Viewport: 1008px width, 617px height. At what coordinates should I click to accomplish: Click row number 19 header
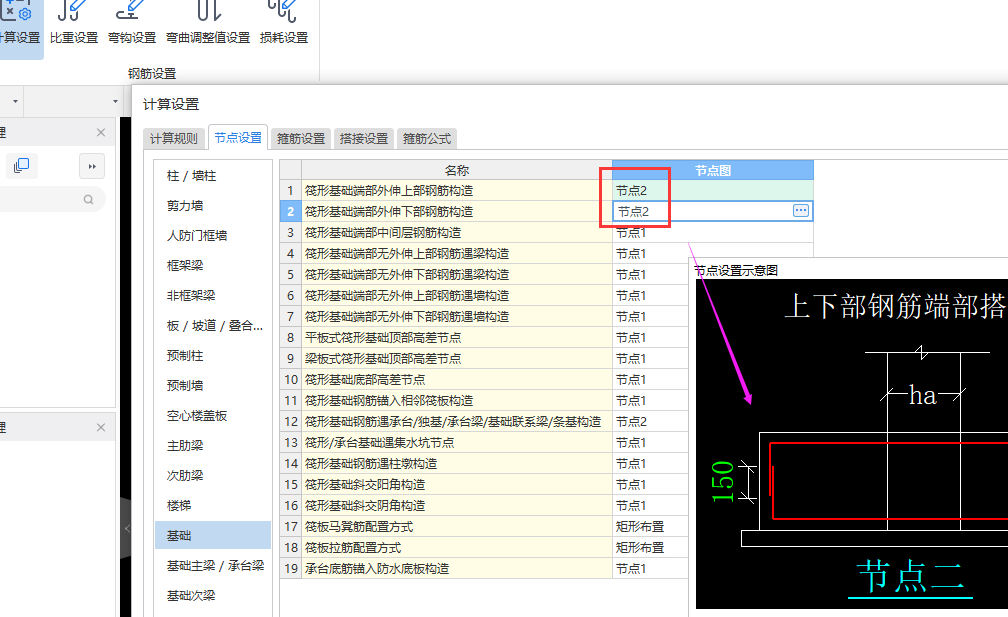pos(291,569)
